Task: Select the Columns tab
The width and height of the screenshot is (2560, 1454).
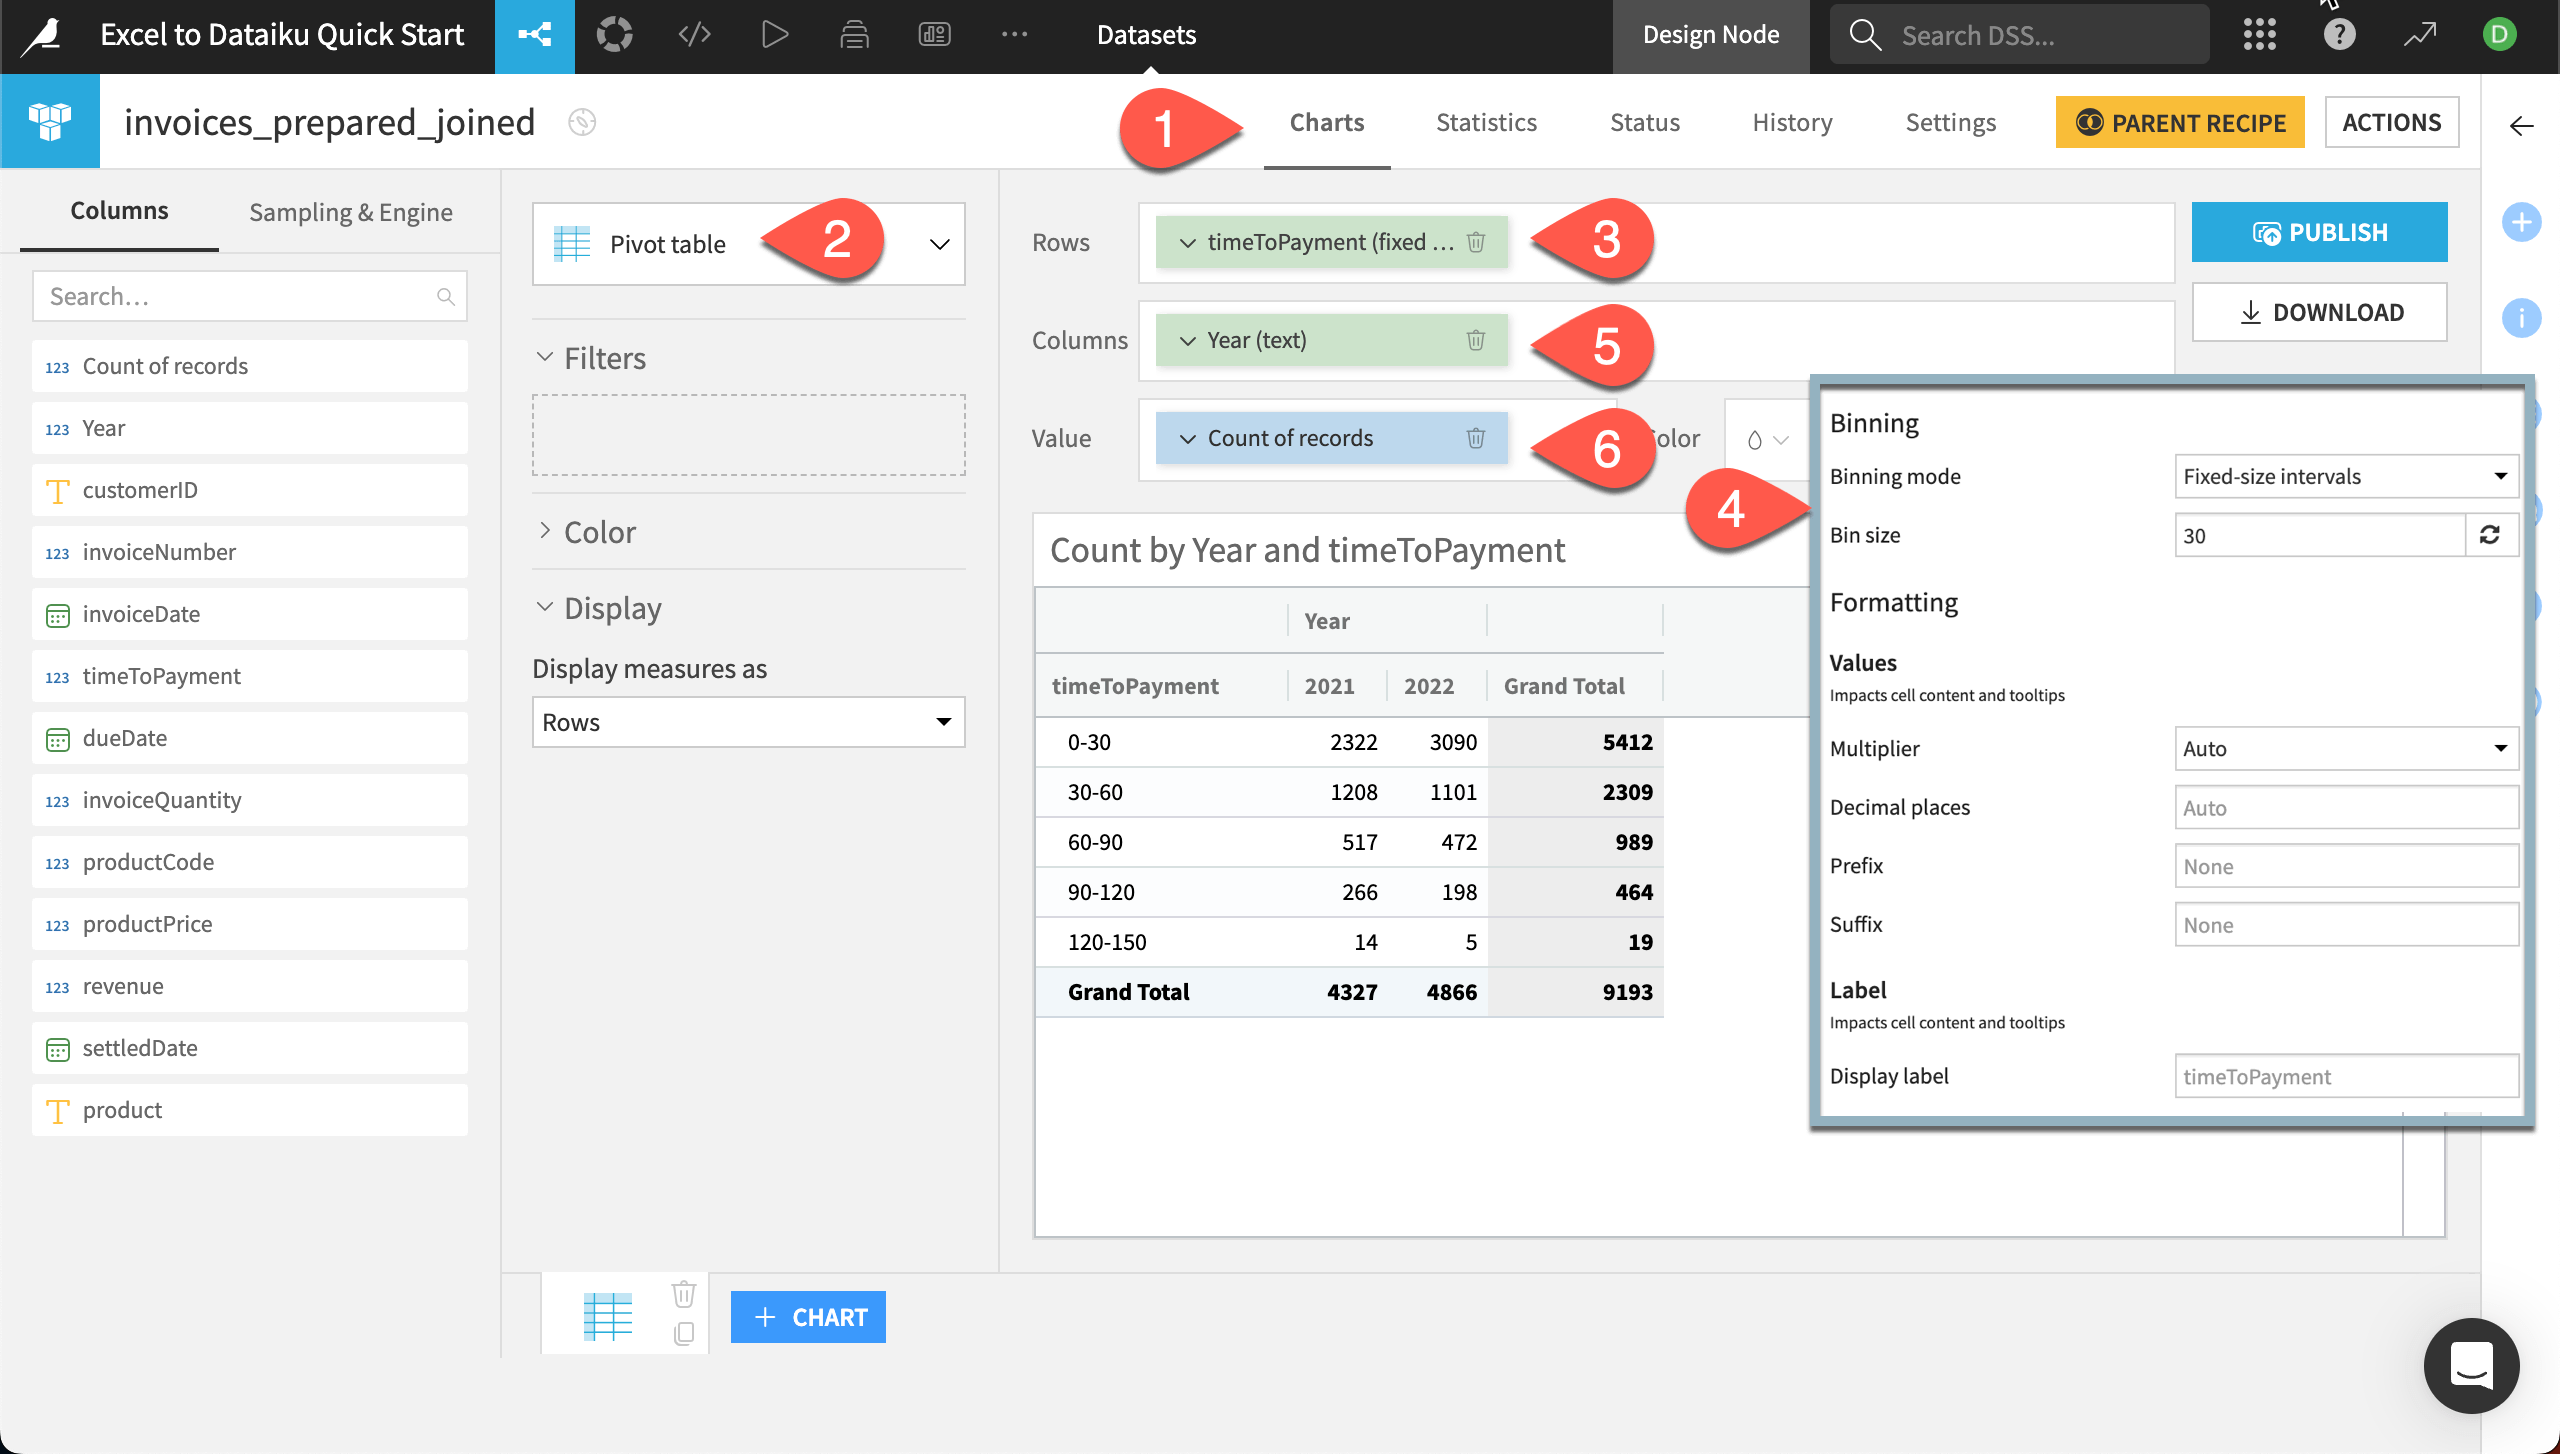Action: click(119, 210)
